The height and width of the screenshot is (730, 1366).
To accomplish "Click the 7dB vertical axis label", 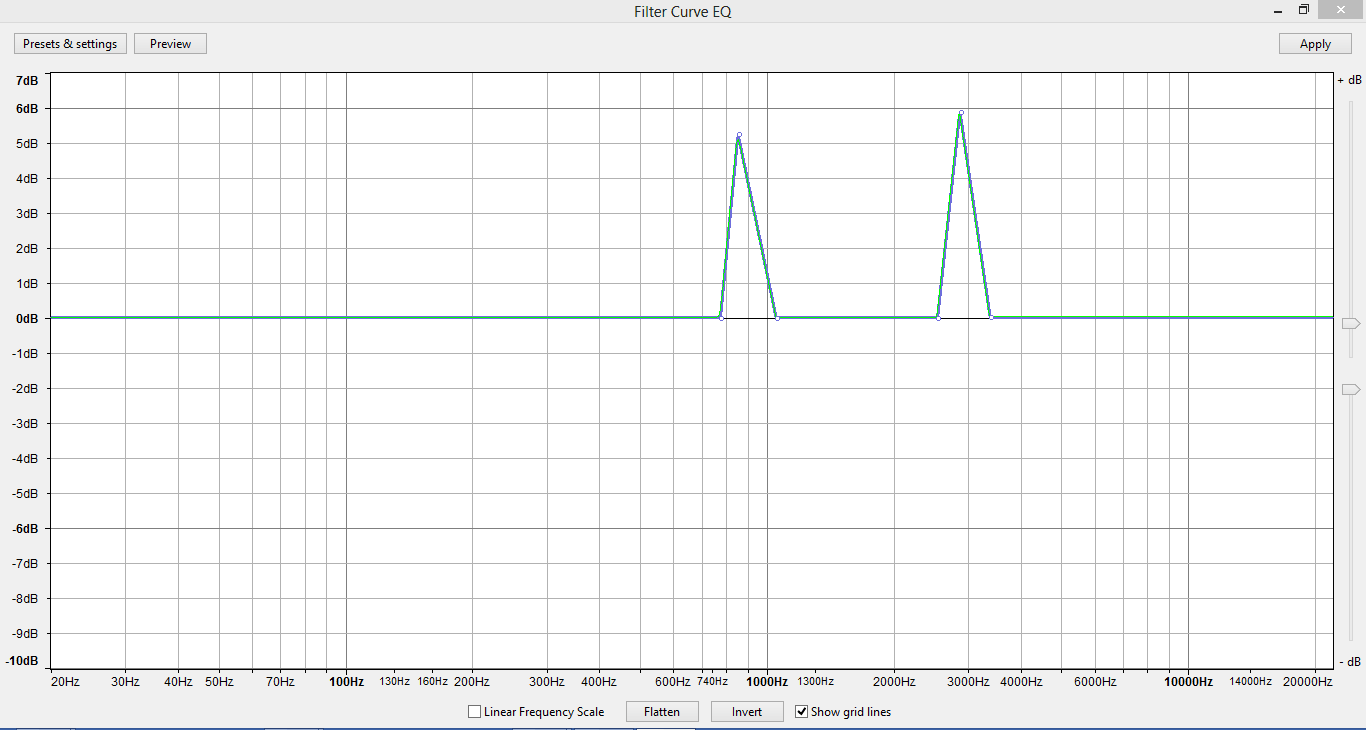I will (x=27, y=80).
